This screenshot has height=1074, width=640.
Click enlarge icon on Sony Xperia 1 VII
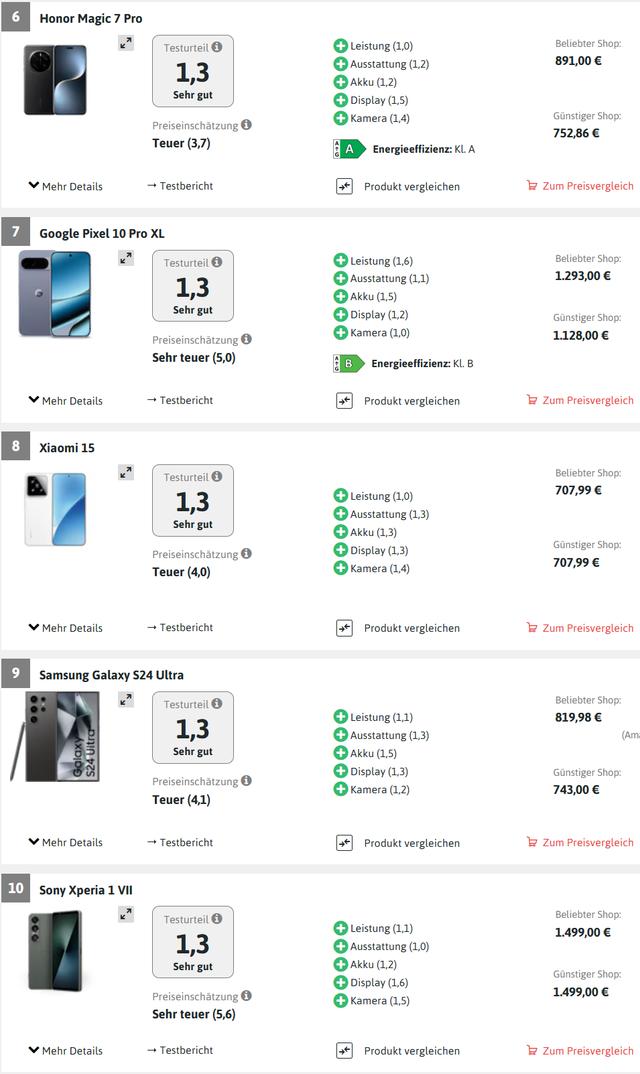click(125, 914)
